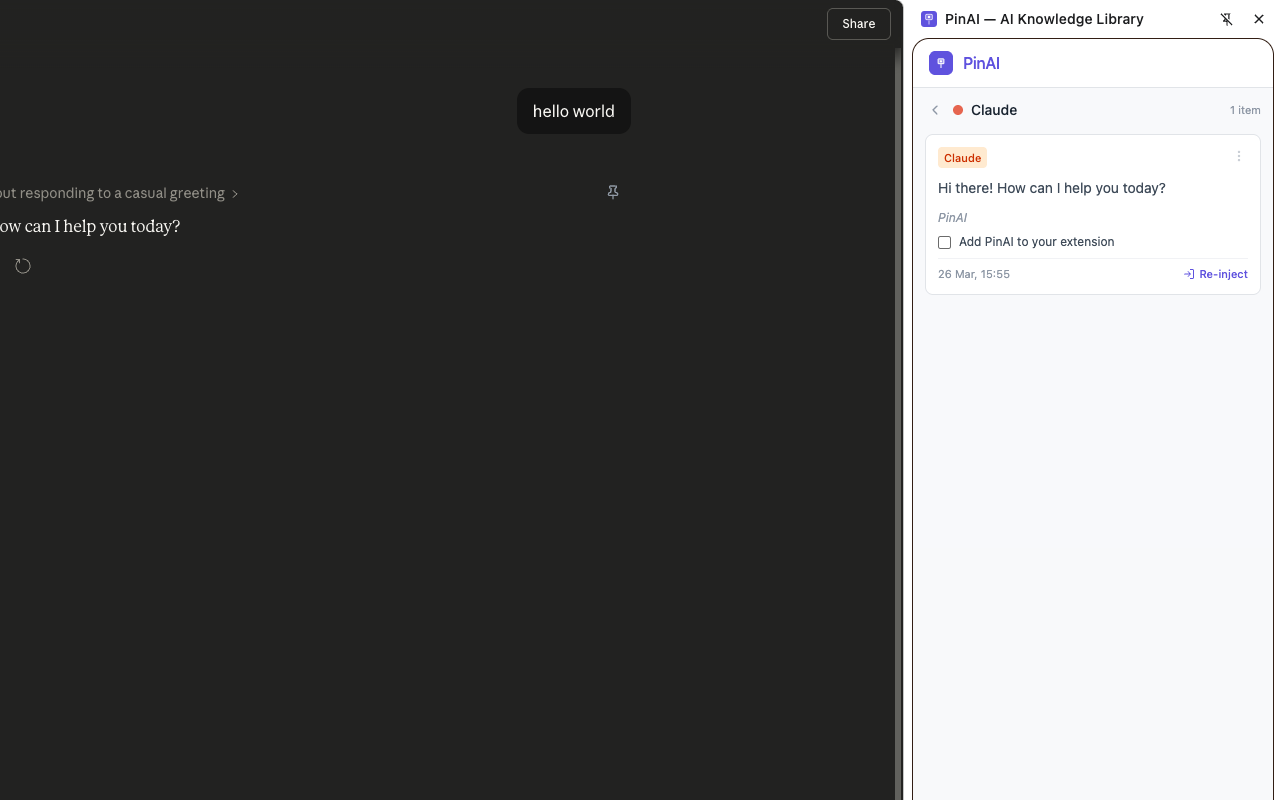Screen dimensions: 1280x800
Task: Close the PinAI Knowledge Library popup
Action: point(1259,19)
